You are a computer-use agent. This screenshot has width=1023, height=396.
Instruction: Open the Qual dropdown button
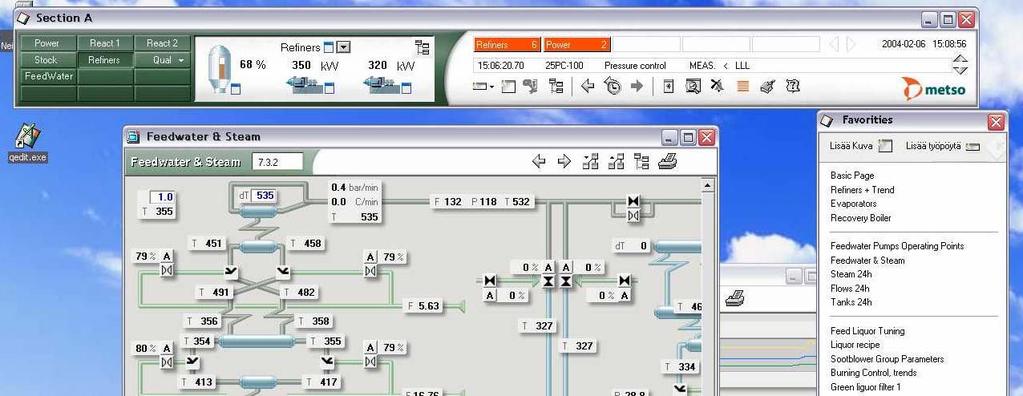click(162, 60)
